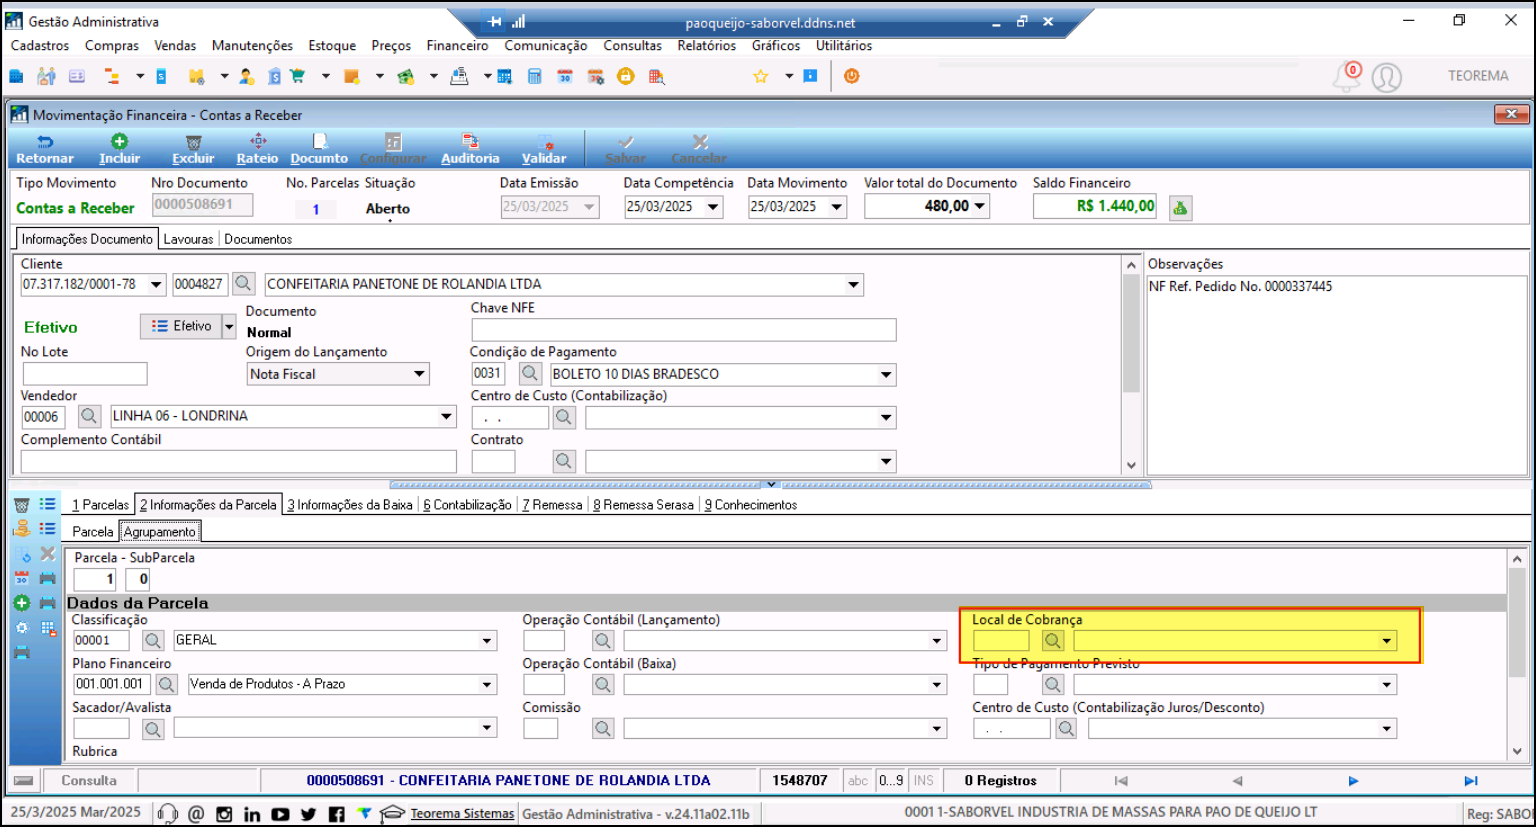The height and width of the screenshot is (827, 1536).
Task: Click the favorites star icon in the main toolbar
Action: point(760,76)
